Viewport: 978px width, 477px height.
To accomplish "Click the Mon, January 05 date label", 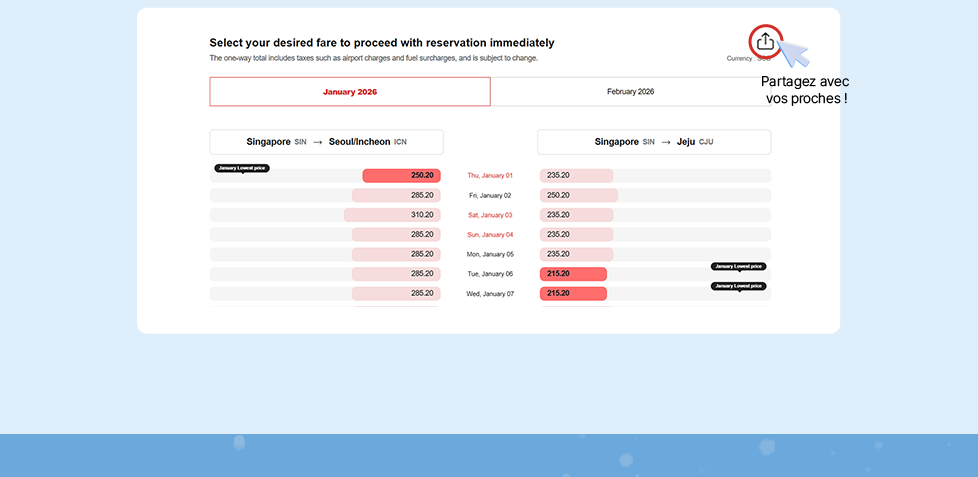I will point(490,255).
